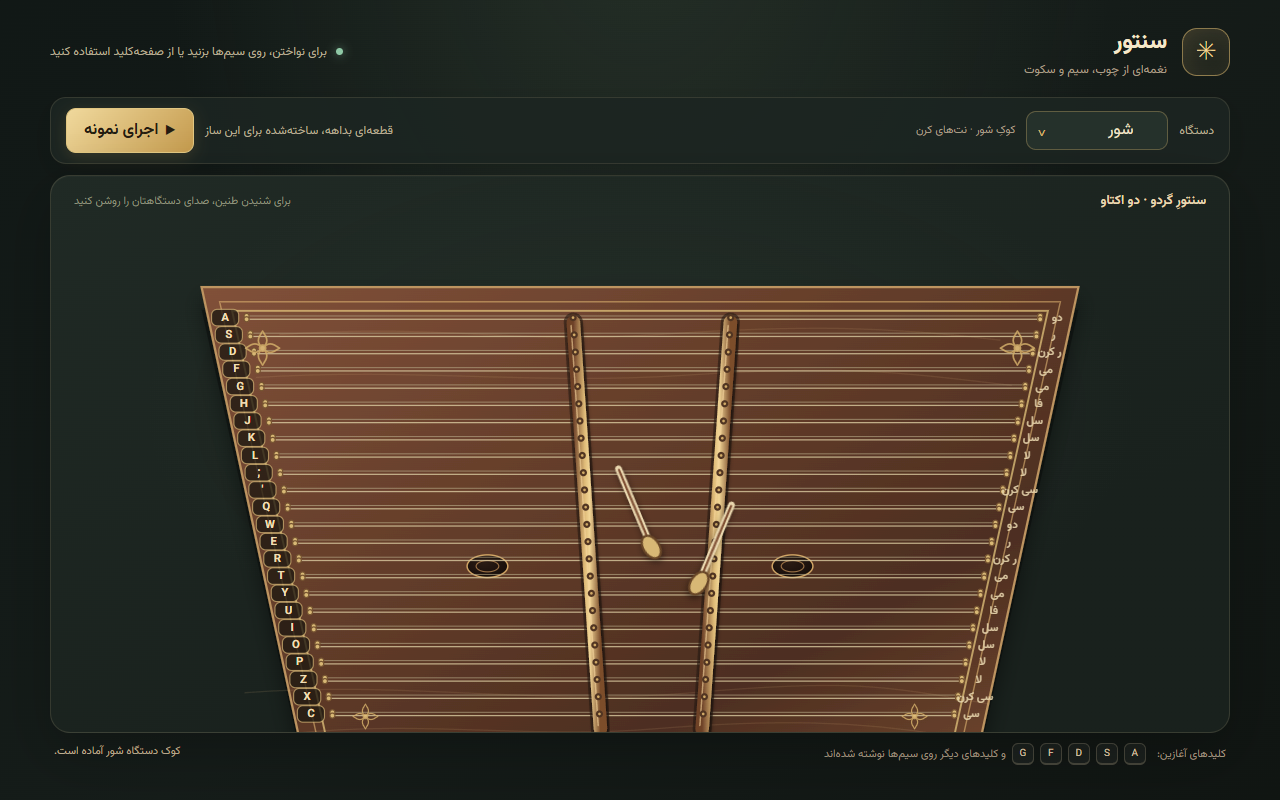This screenshot has height=800, width=1280.
Task: Click the text قطعه‌ای بداهه، ساخته‌شده برای این ساز
Action: 299,130
